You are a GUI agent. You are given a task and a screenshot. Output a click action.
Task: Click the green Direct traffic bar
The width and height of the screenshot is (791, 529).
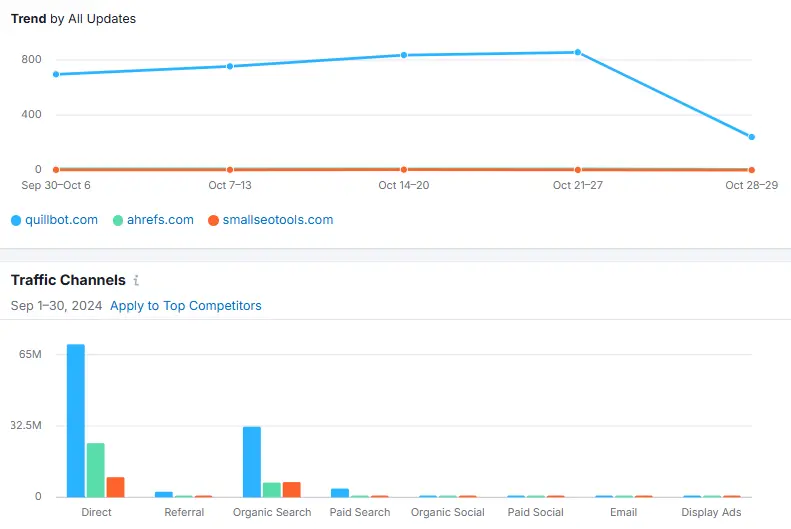[x=96, y=470]
